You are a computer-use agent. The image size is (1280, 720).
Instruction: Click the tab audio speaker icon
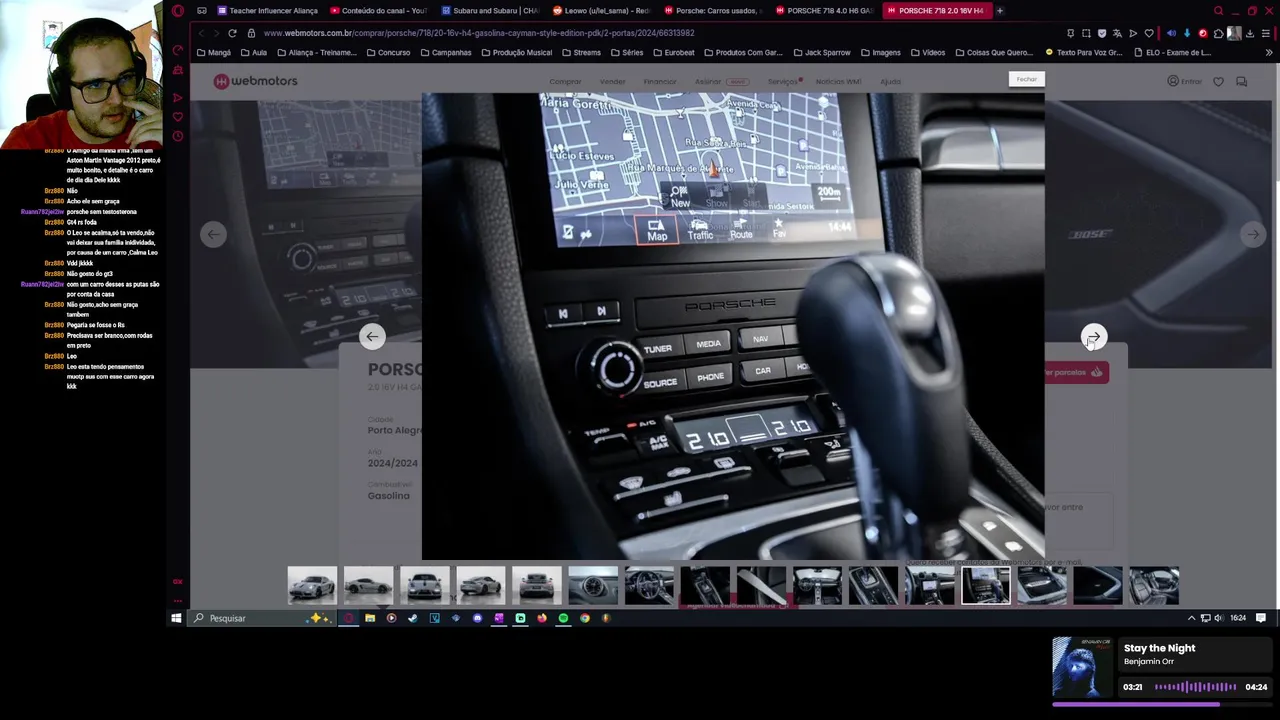[1171, 33]
